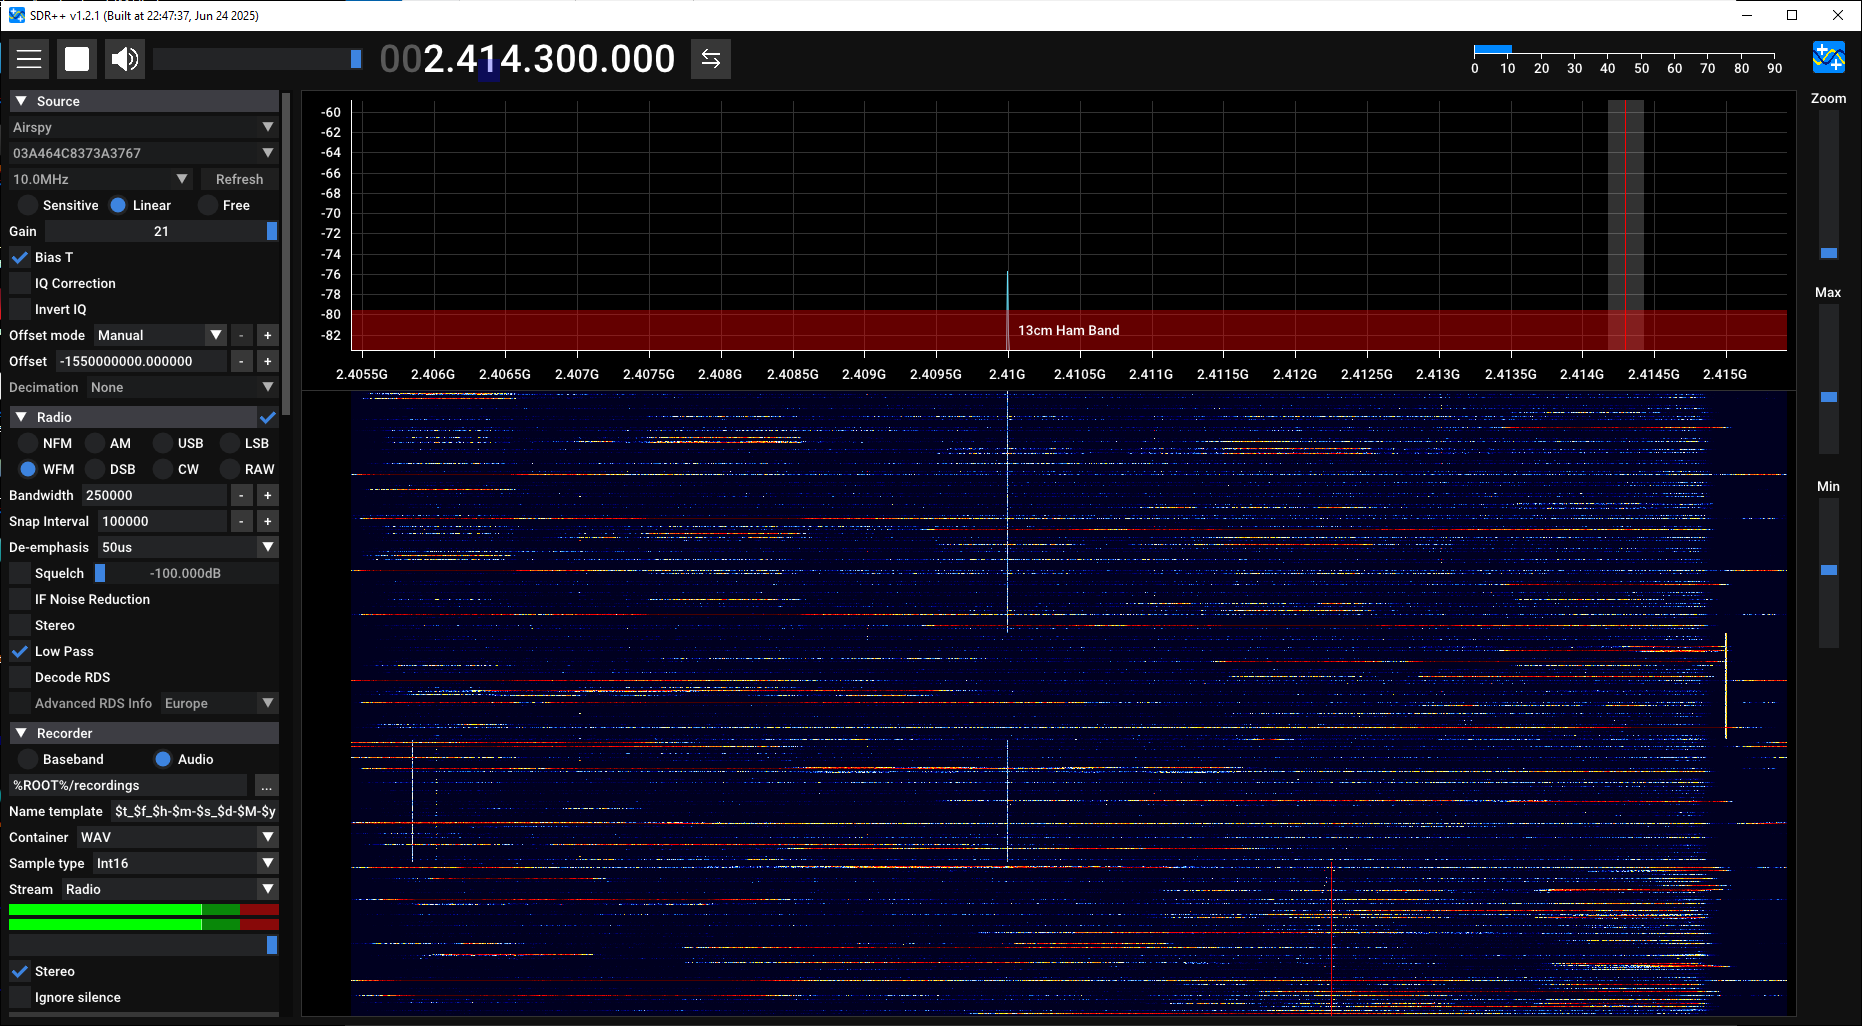Enable Decode RDS checkbox
Image resolution: width=1862 pixels, height=1026 pixels.
point(20,677)
